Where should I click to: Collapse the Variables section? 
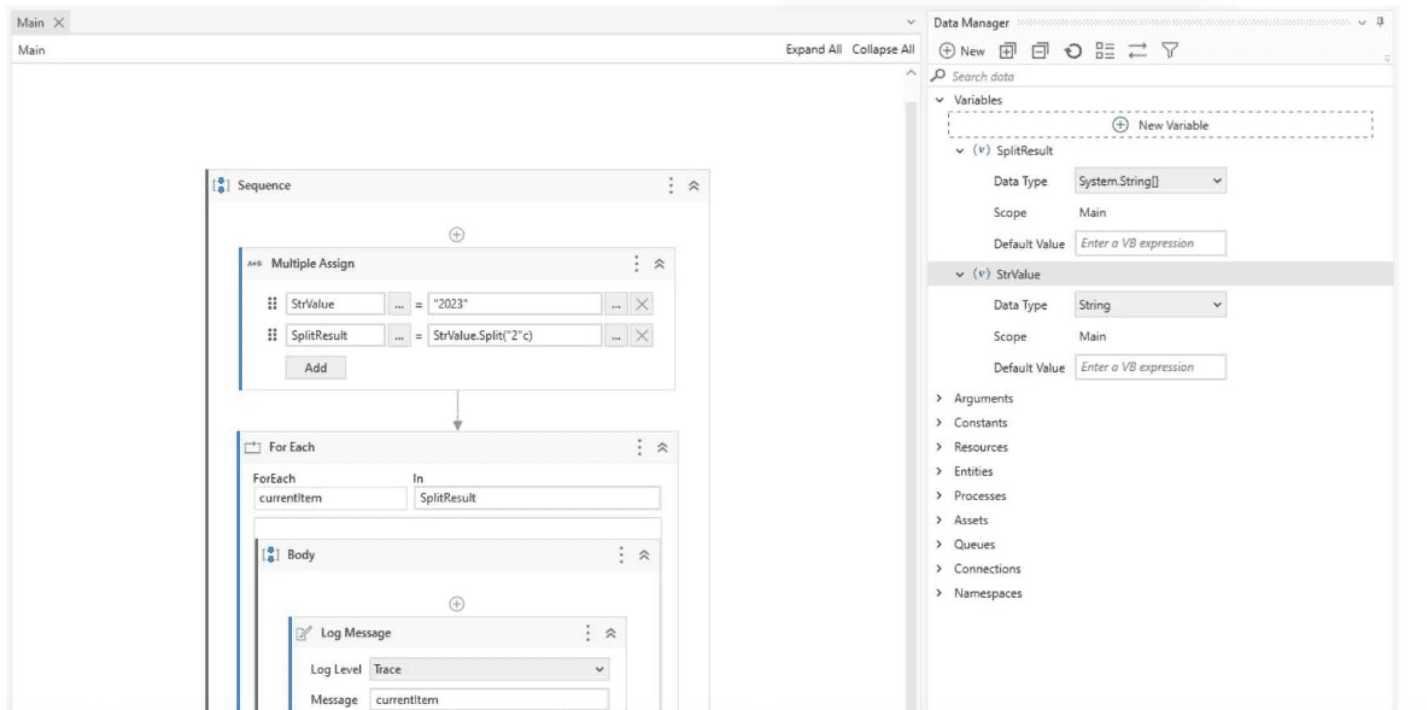tap(939, 100)
